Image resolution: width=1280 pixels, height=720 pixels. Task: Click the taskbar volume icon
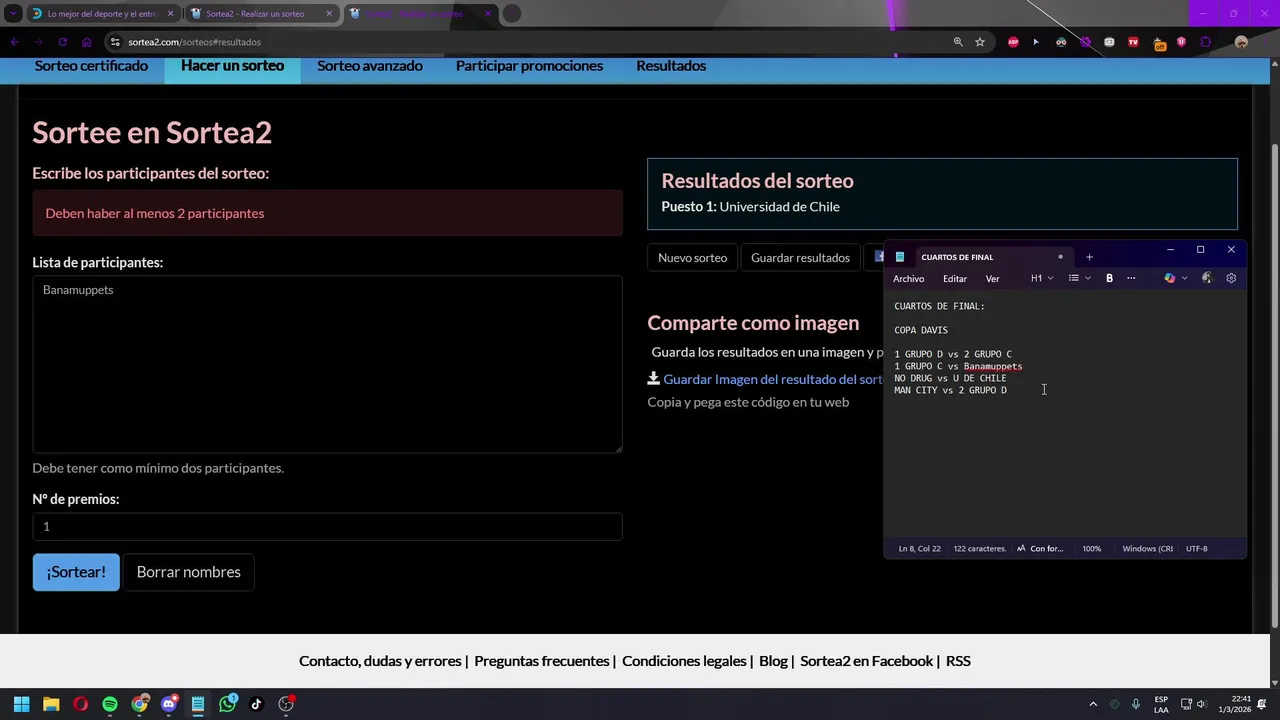pyautogui.click(x=1201, y=704)
